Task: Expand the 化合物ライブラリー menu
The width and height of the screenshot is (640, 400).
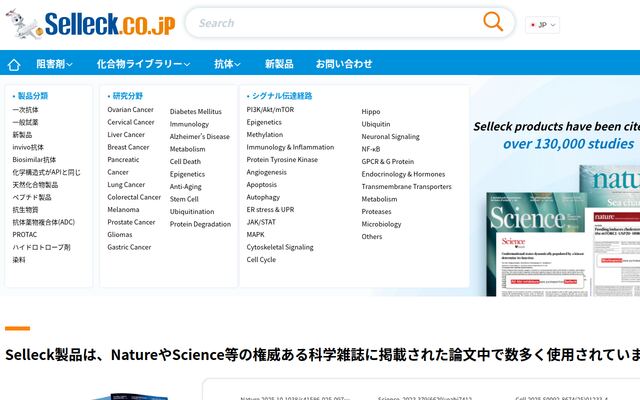Action: tap(143, 64)
